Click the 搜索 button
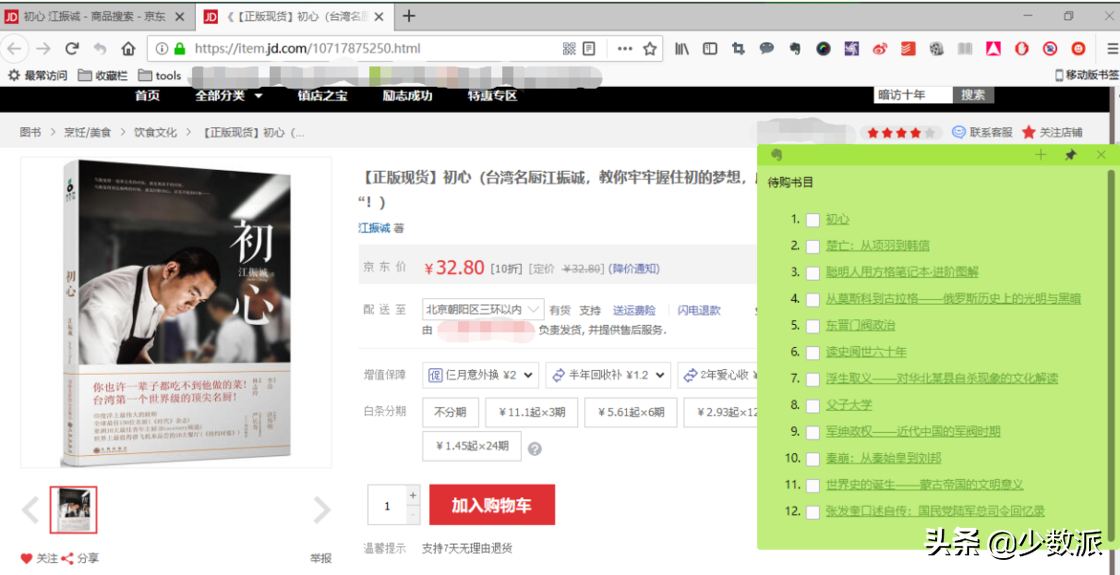 click(973, 95)
